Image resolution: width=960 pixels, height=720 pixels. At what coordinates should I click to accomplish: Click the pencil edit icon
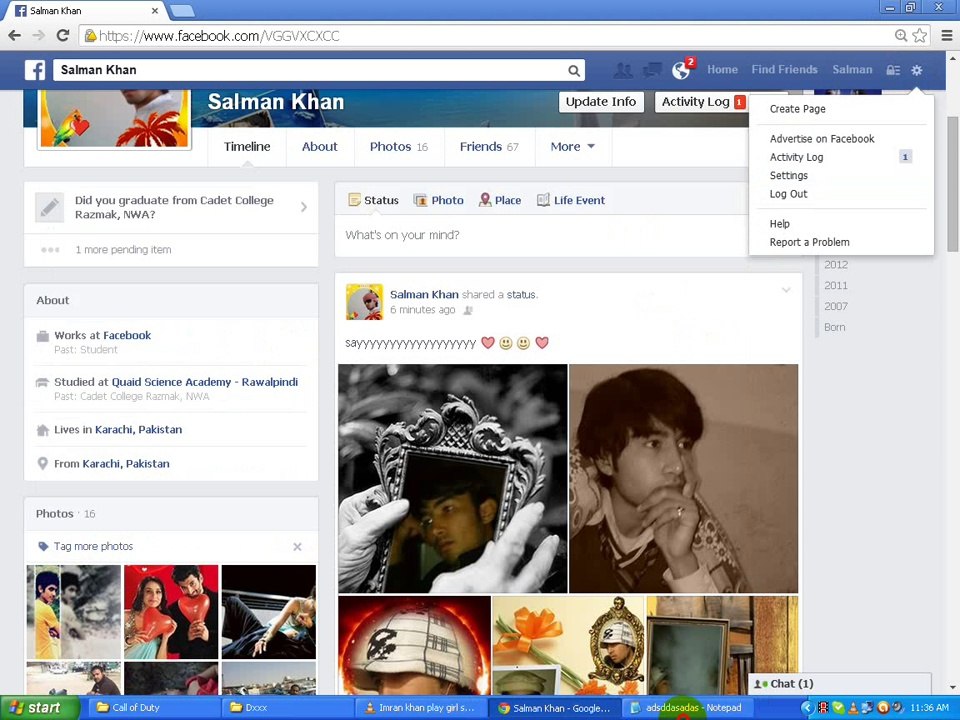pyautogui.click(x=50, y=208)
